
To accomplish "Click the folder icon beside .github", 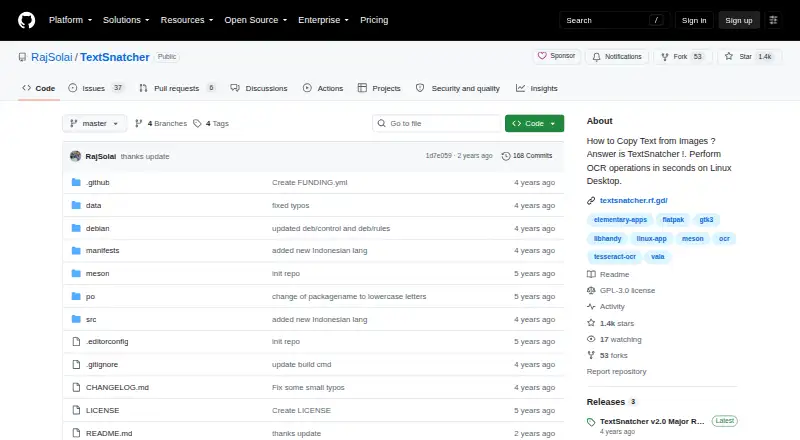I will point(76,182).
